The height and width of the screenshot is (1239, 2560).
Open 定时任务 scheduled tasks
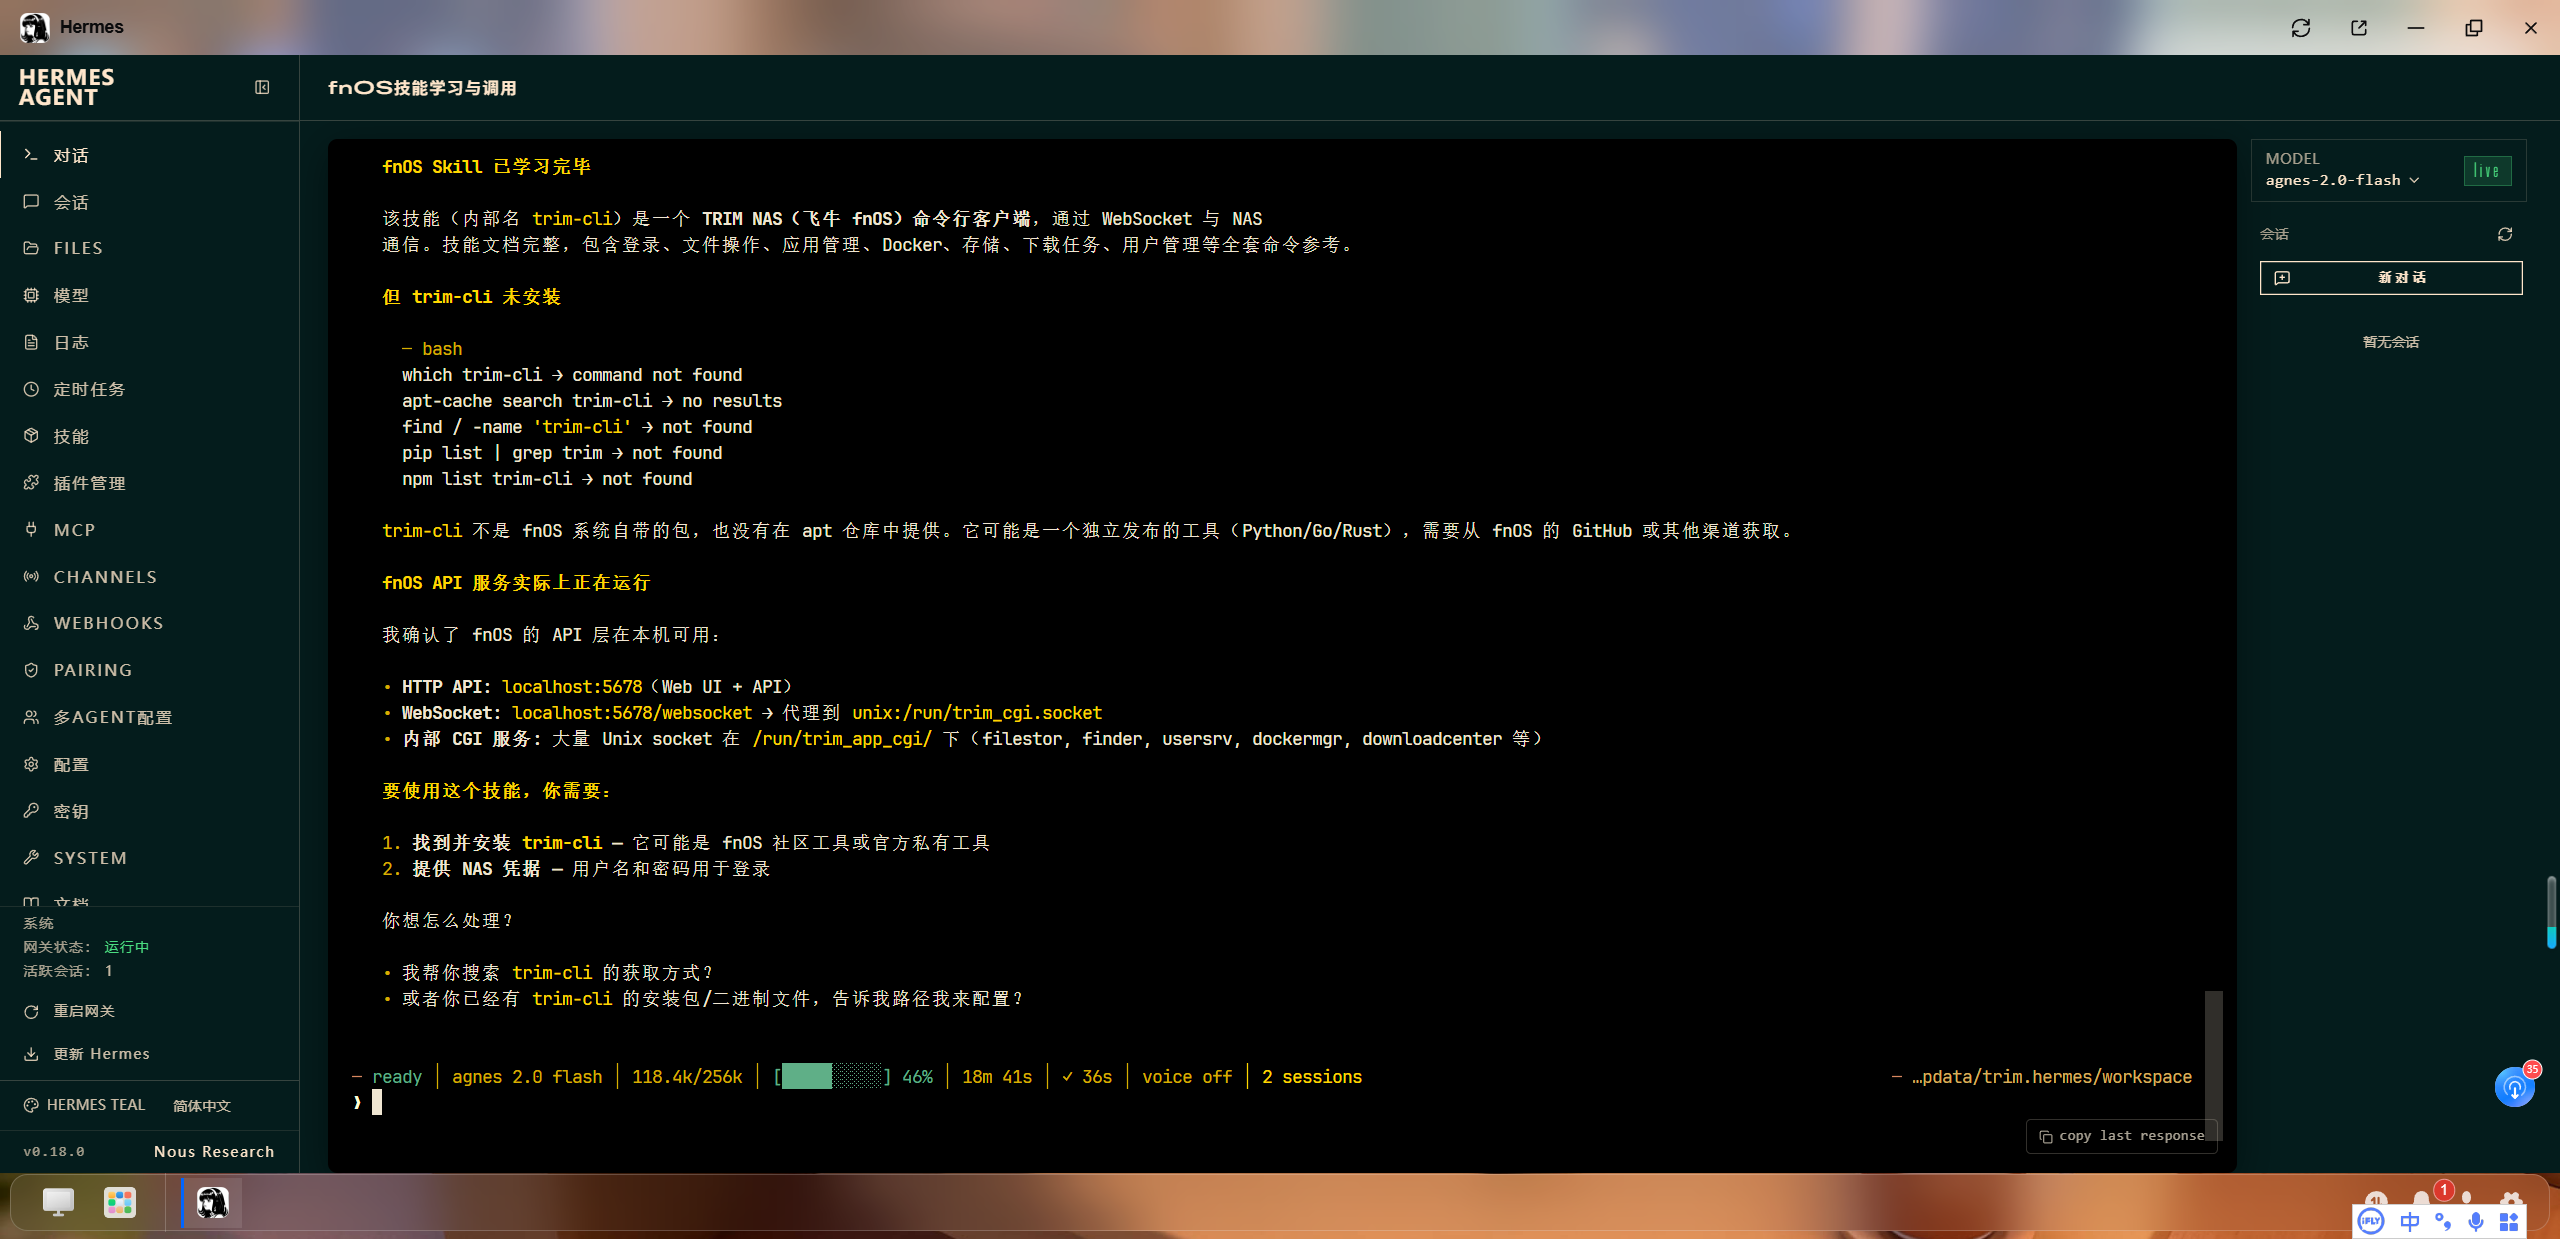pyautogui.click(x=150, y=389)
